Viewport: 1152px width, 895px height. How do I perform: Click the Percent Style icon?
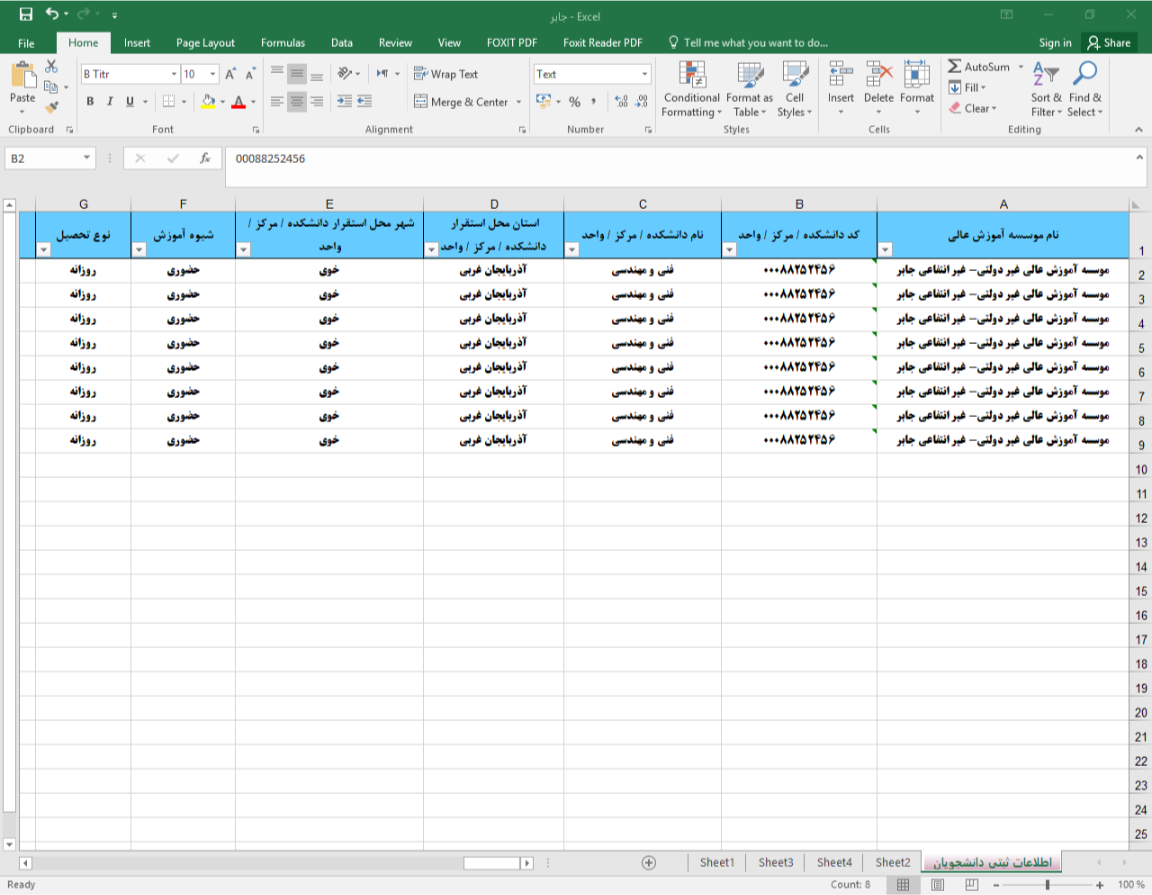tap(574, 102)
